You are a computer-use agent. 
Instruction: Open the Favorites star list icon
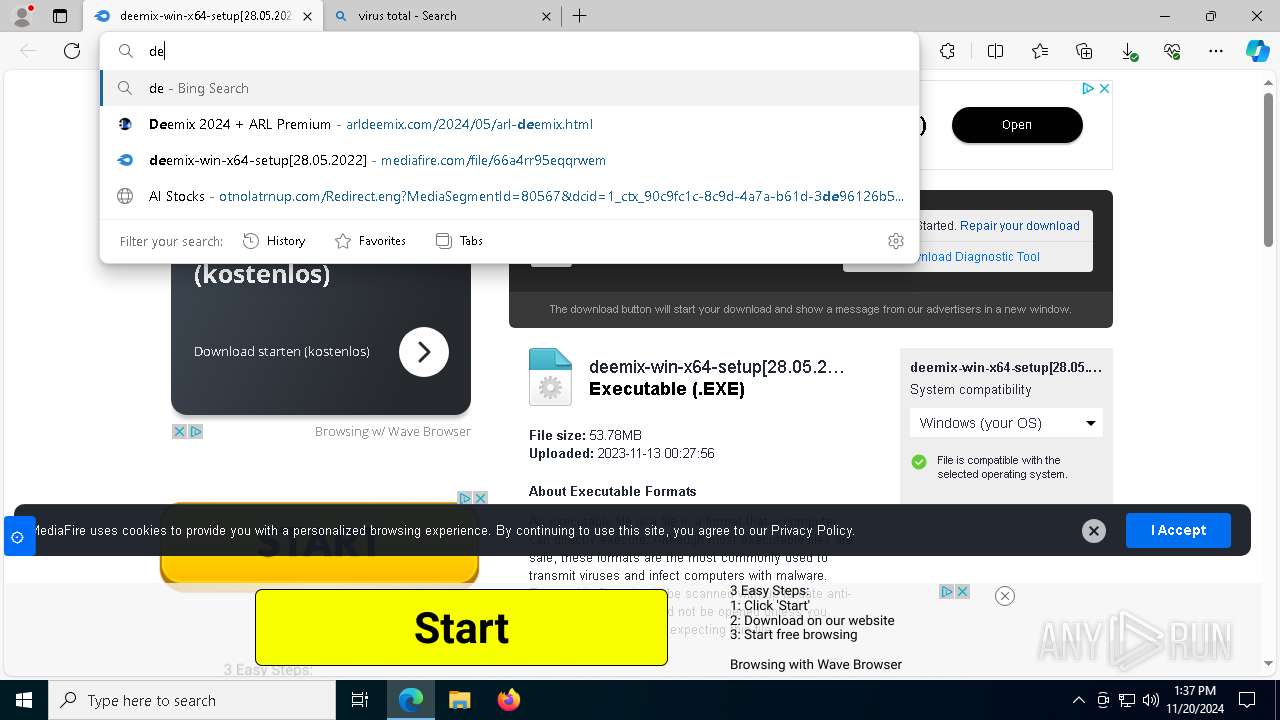click(1040, 51)
